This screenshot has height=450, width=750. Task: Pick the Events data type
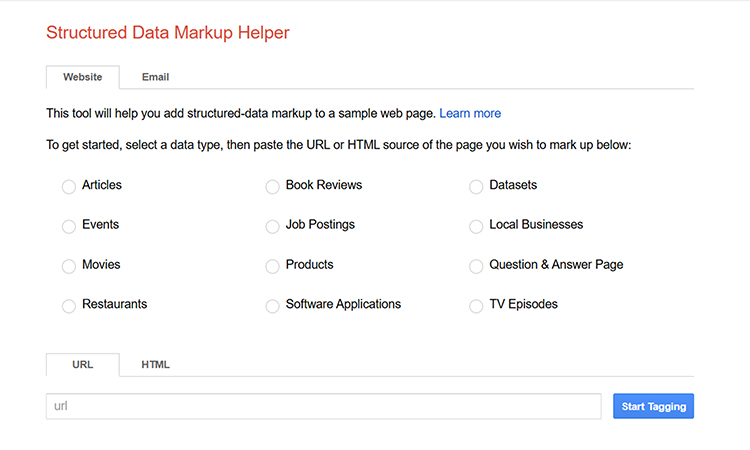(x=69, y=227)
